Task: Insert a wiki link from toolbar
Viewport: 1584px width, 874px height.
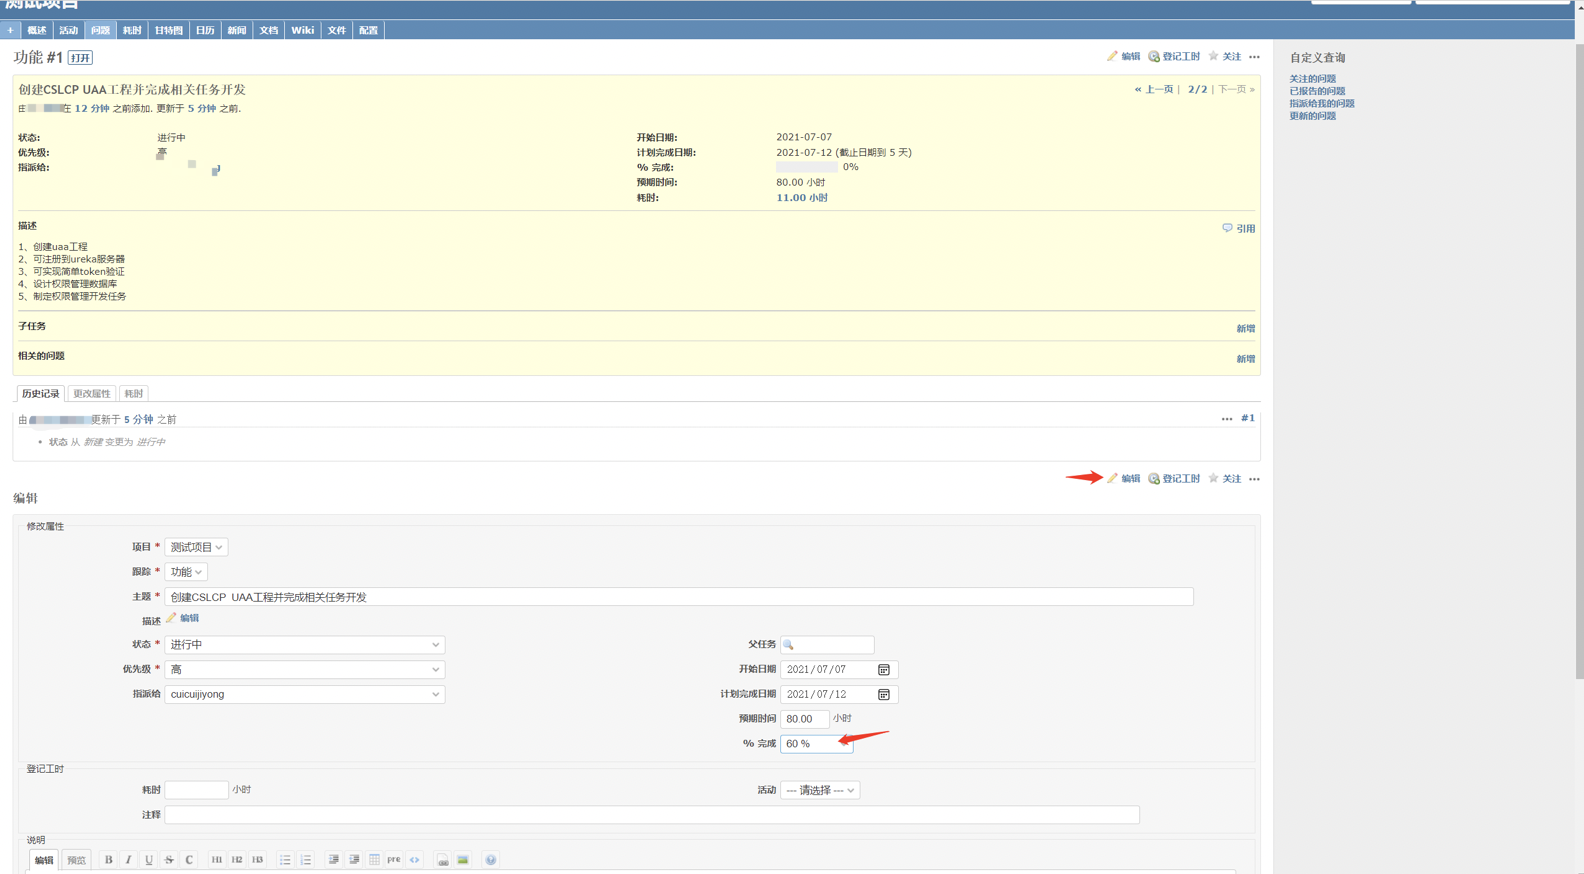Action: 442,860
